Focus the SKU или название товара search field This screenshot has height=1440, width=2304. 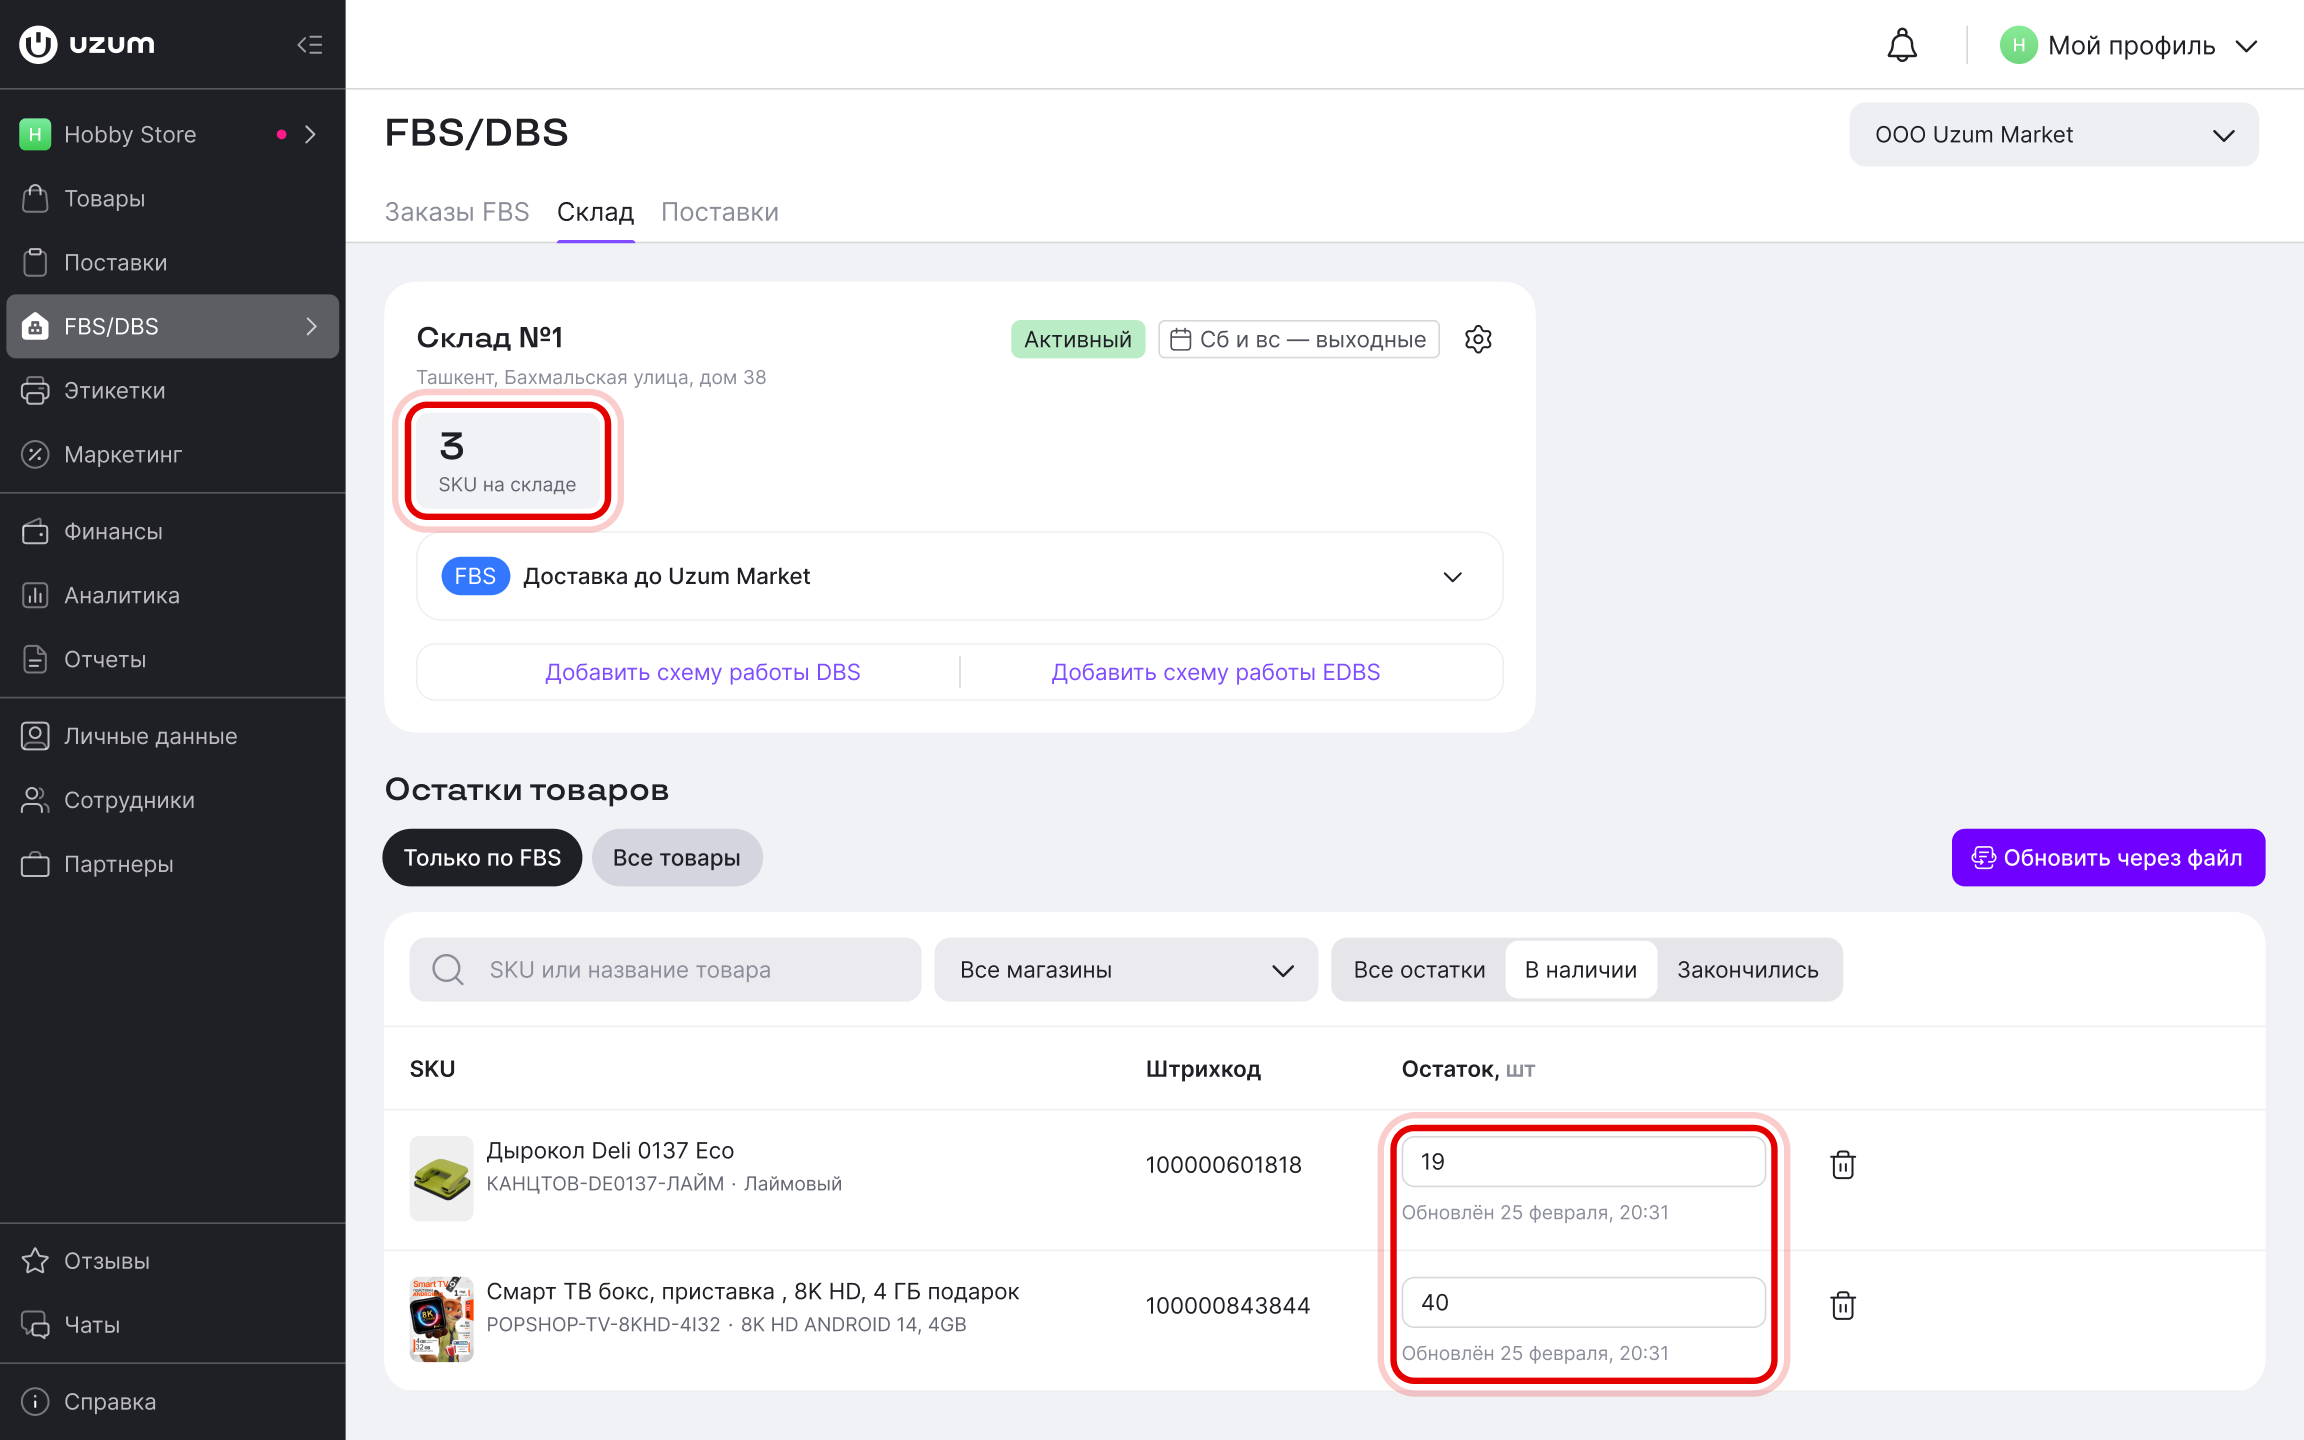tap(665, 970)
